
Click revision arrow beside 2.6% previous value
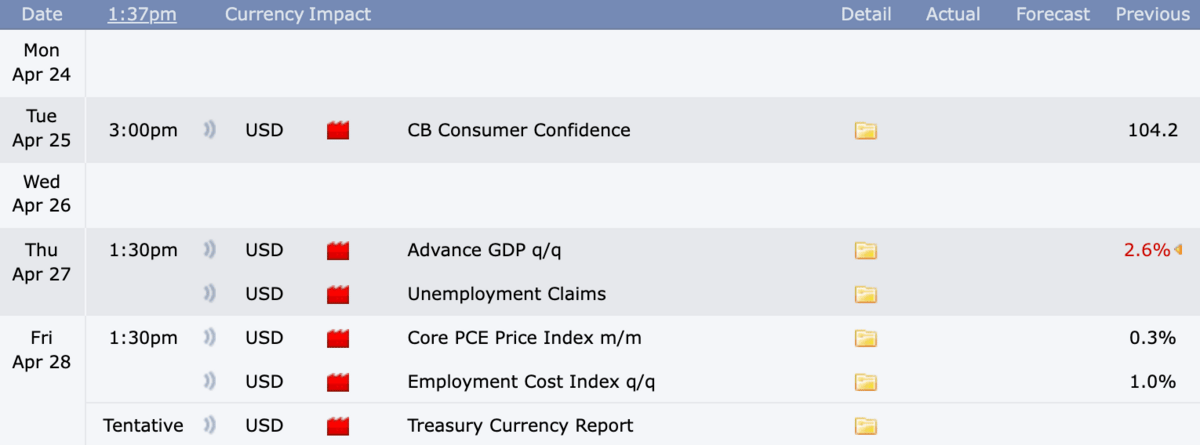[1178, 250]
